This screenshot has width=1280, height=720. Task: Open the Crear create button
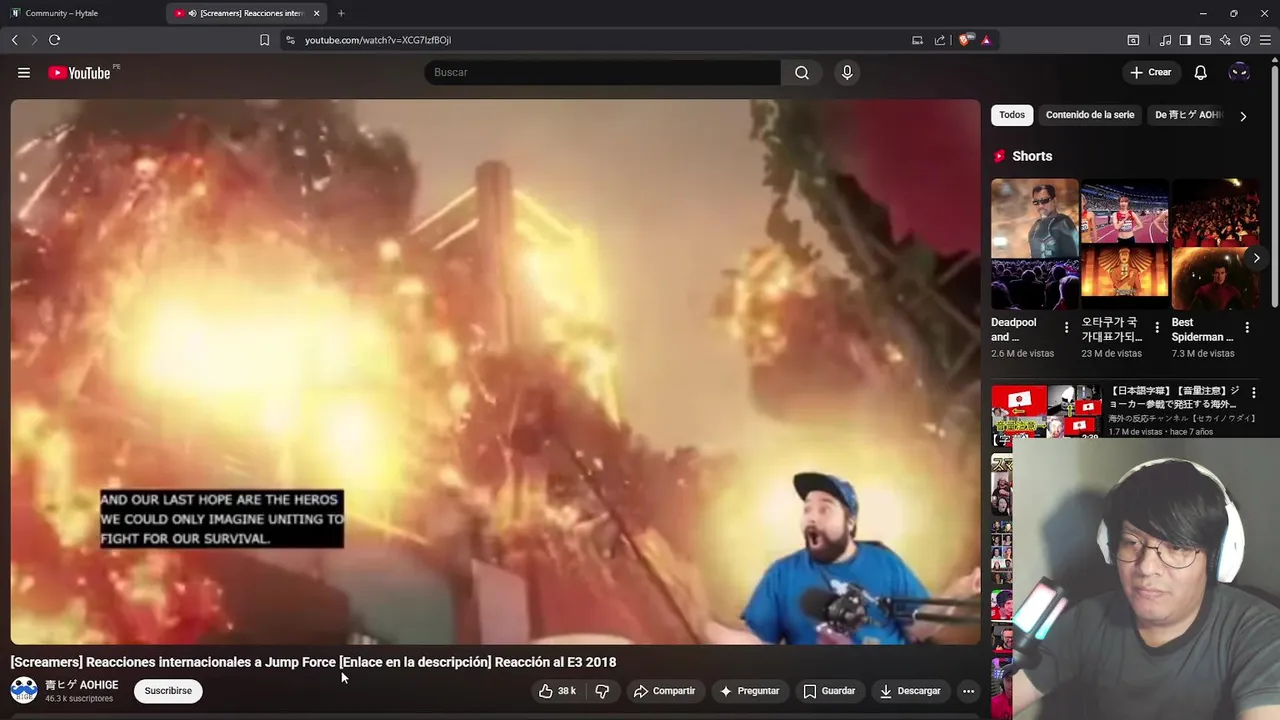(1150, 72)
